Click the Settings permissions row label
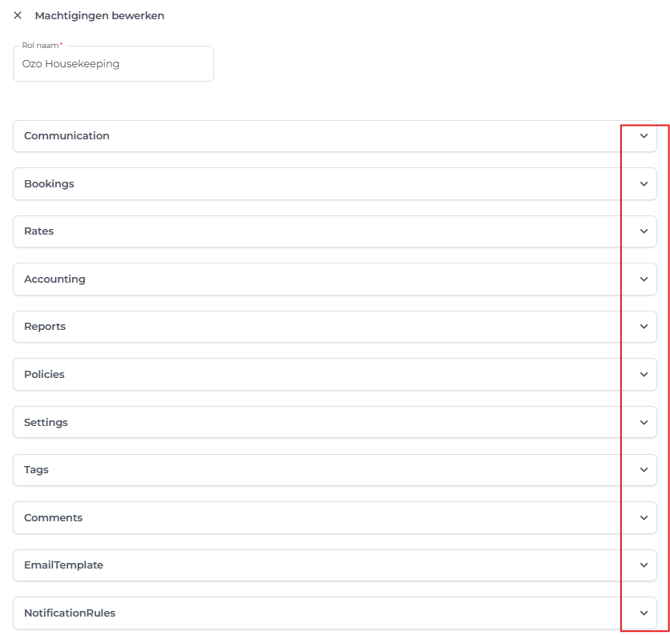670x635 pixels. 46,422
